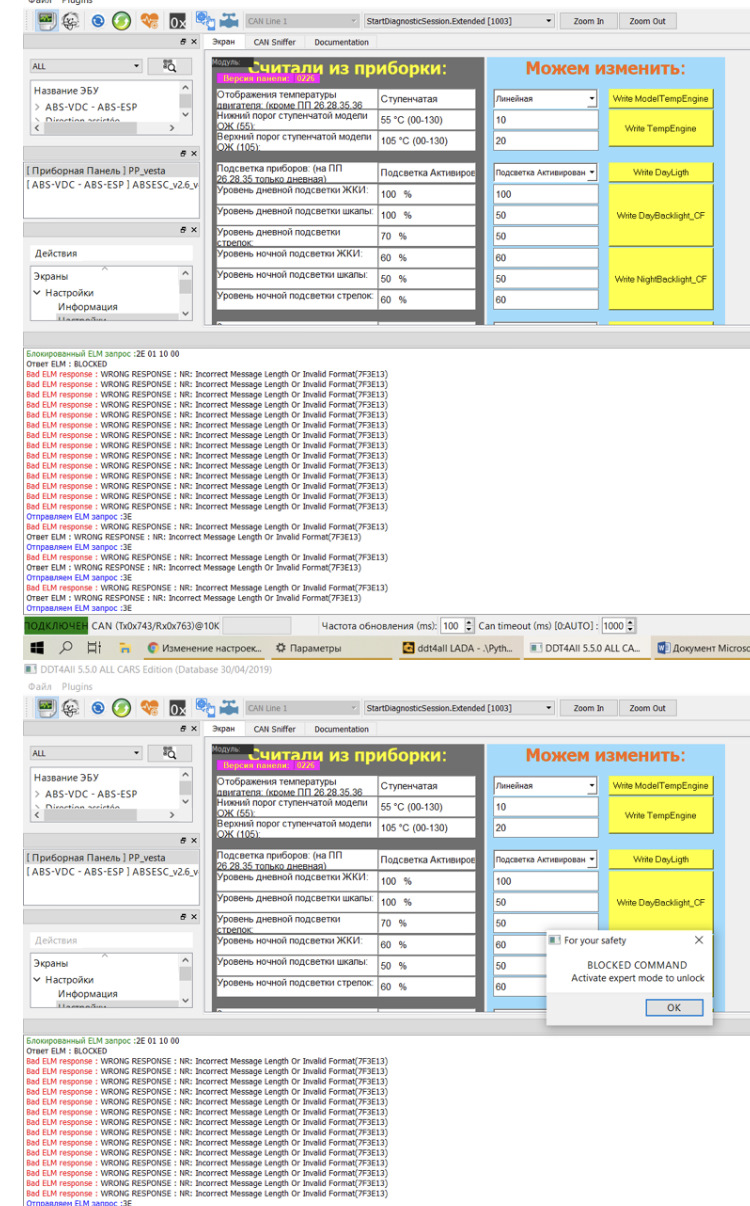
Task: Open File Explorer from the taskbar
Action: pos(124,648)
